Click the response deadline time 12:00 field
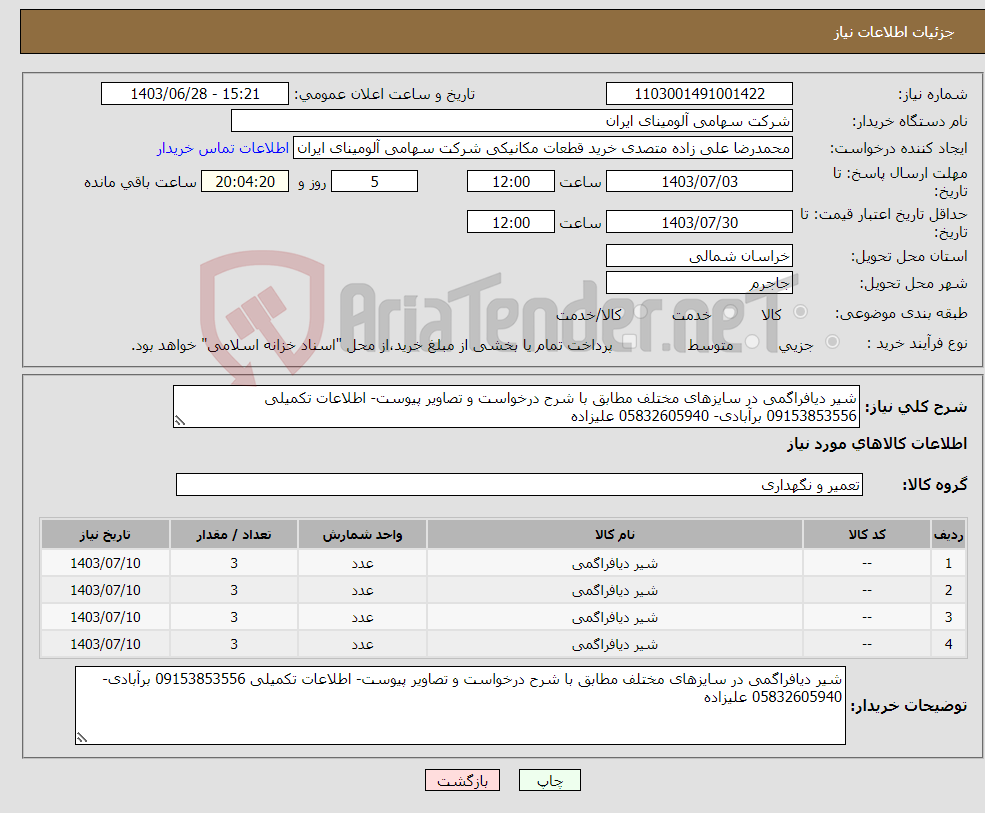Screen dimensions: 985x813 (x=511, y=182)
